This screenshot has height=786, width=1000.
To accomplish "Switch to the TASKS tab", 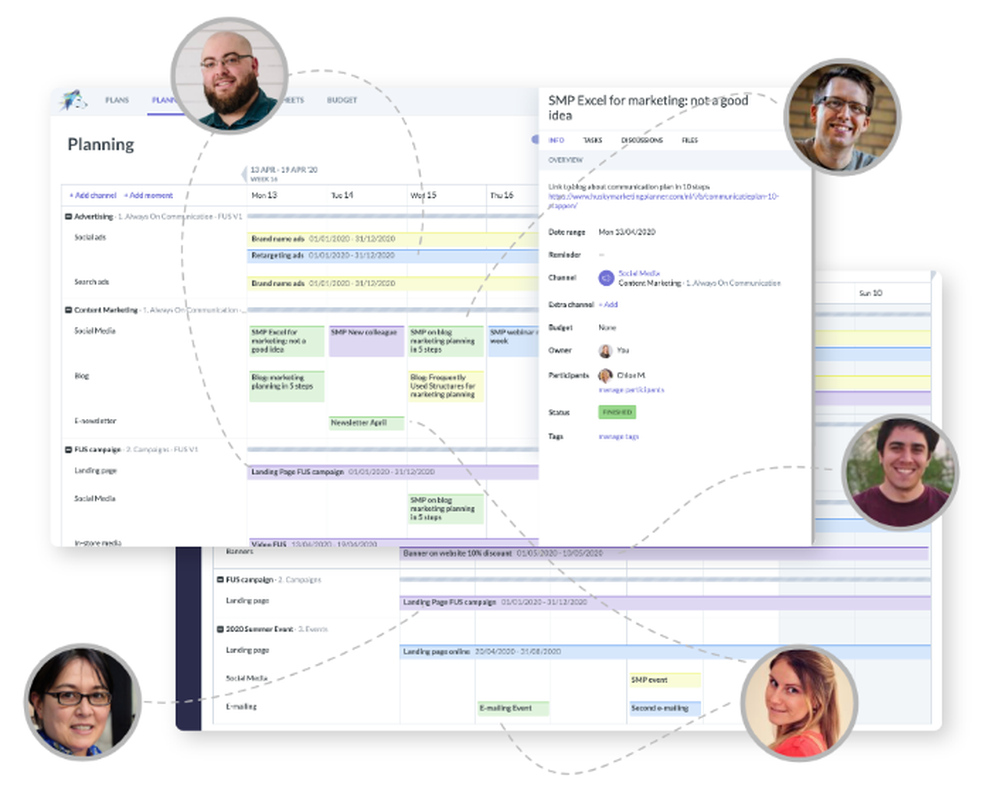I will (592, 140).
